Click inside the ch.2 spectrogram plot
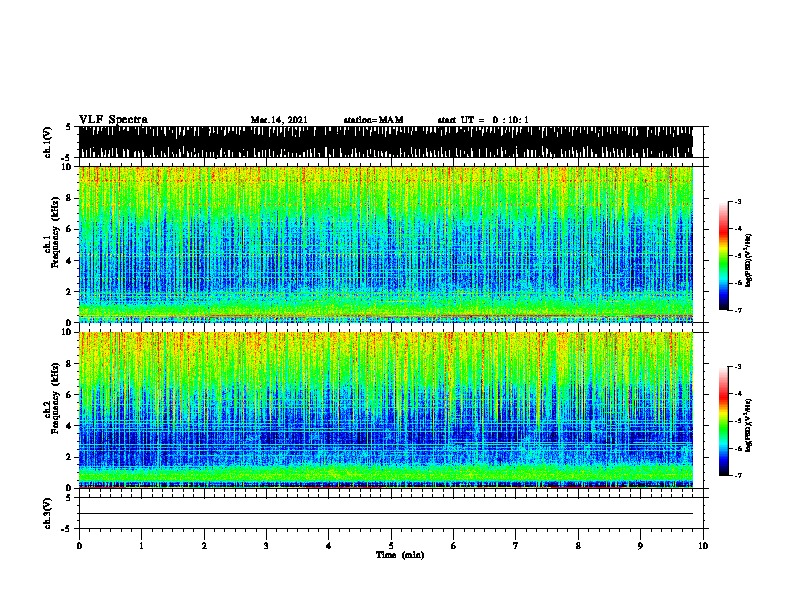The width and height of the screenshot is (792, 612). 386,410
